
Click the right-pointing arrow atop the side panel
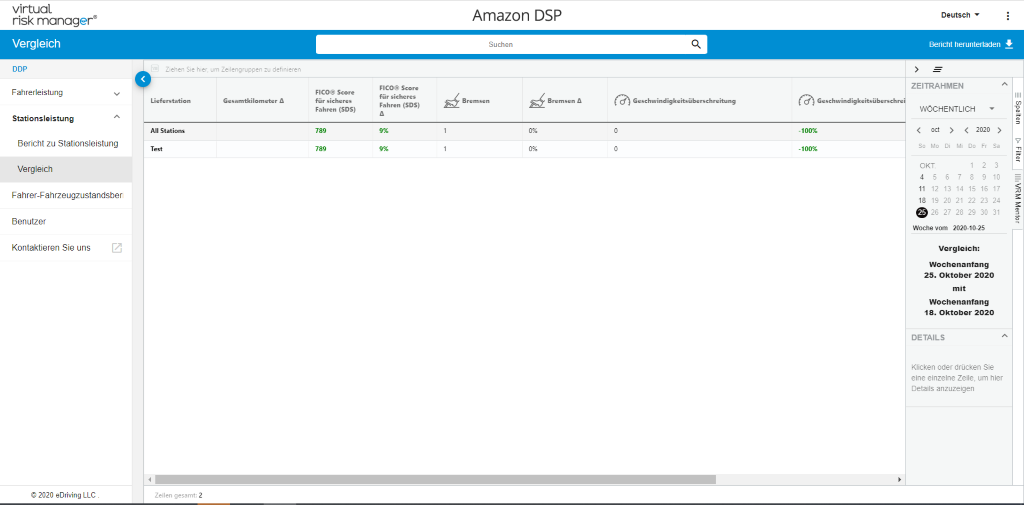[916, 69]
